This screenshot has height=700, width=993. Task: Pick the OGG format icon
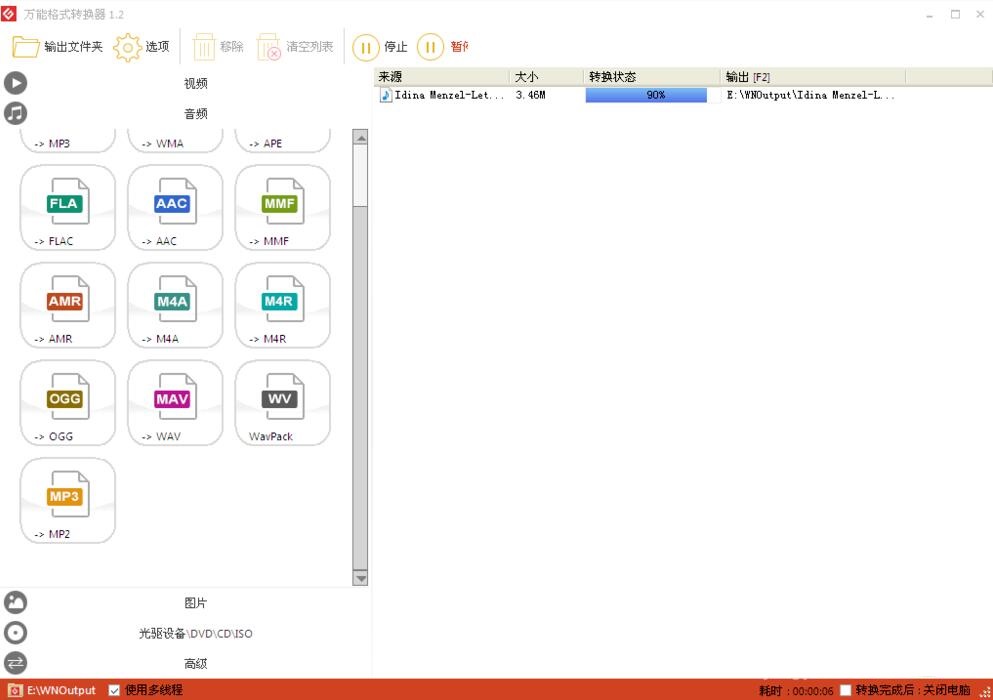(68, 402)
